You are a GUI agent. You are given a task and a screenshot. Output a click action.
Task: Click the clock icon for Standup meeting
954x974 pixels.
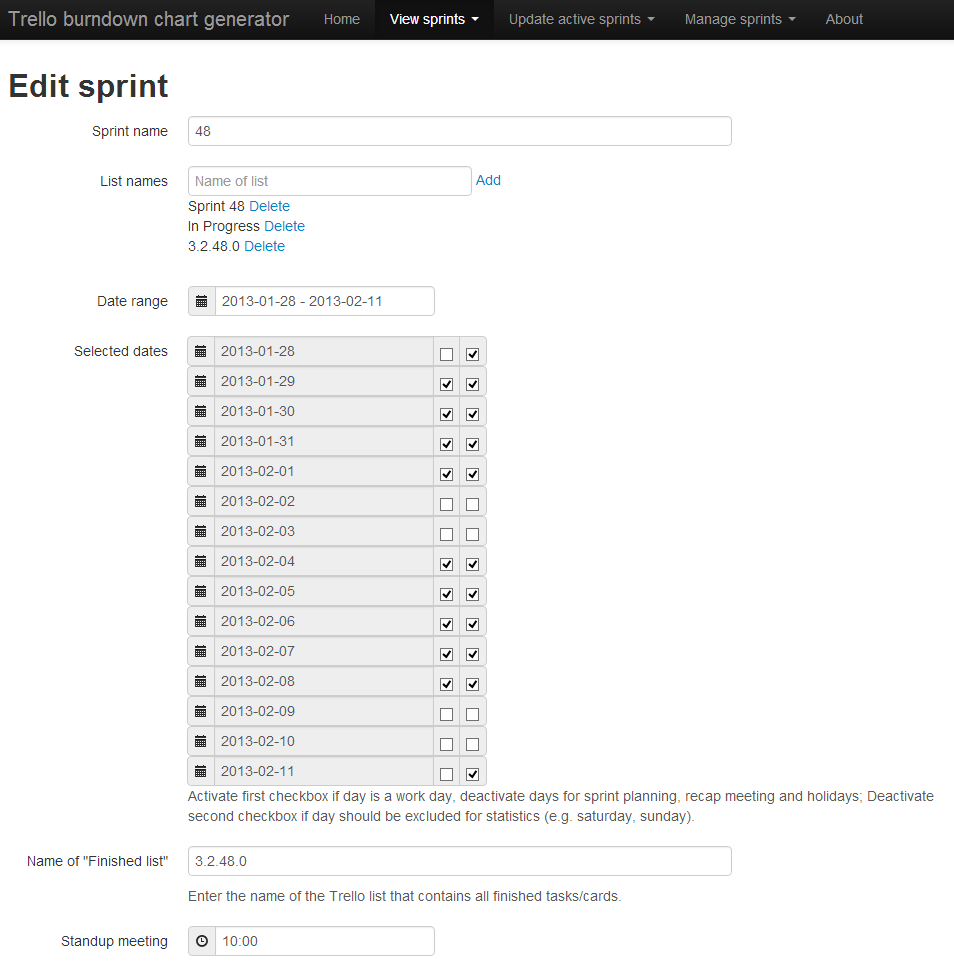point(202,941)
